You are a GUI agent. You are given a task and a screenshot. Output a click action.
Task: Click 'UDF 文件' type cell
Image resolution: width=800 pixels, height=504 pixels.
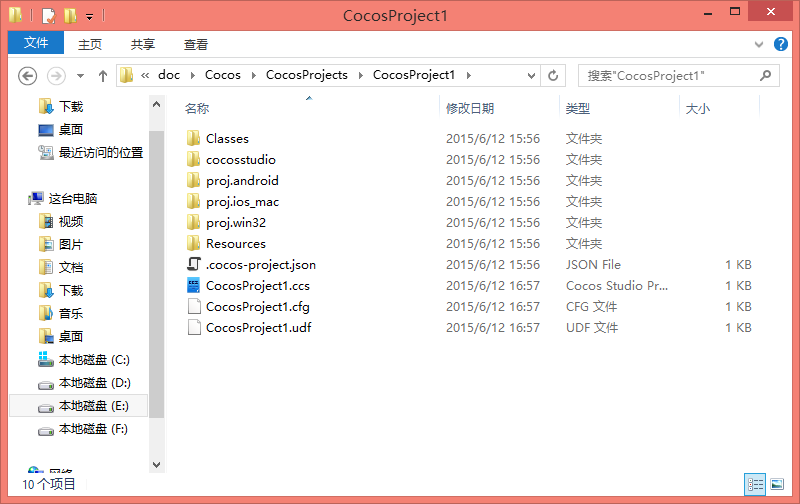(592, 327)
